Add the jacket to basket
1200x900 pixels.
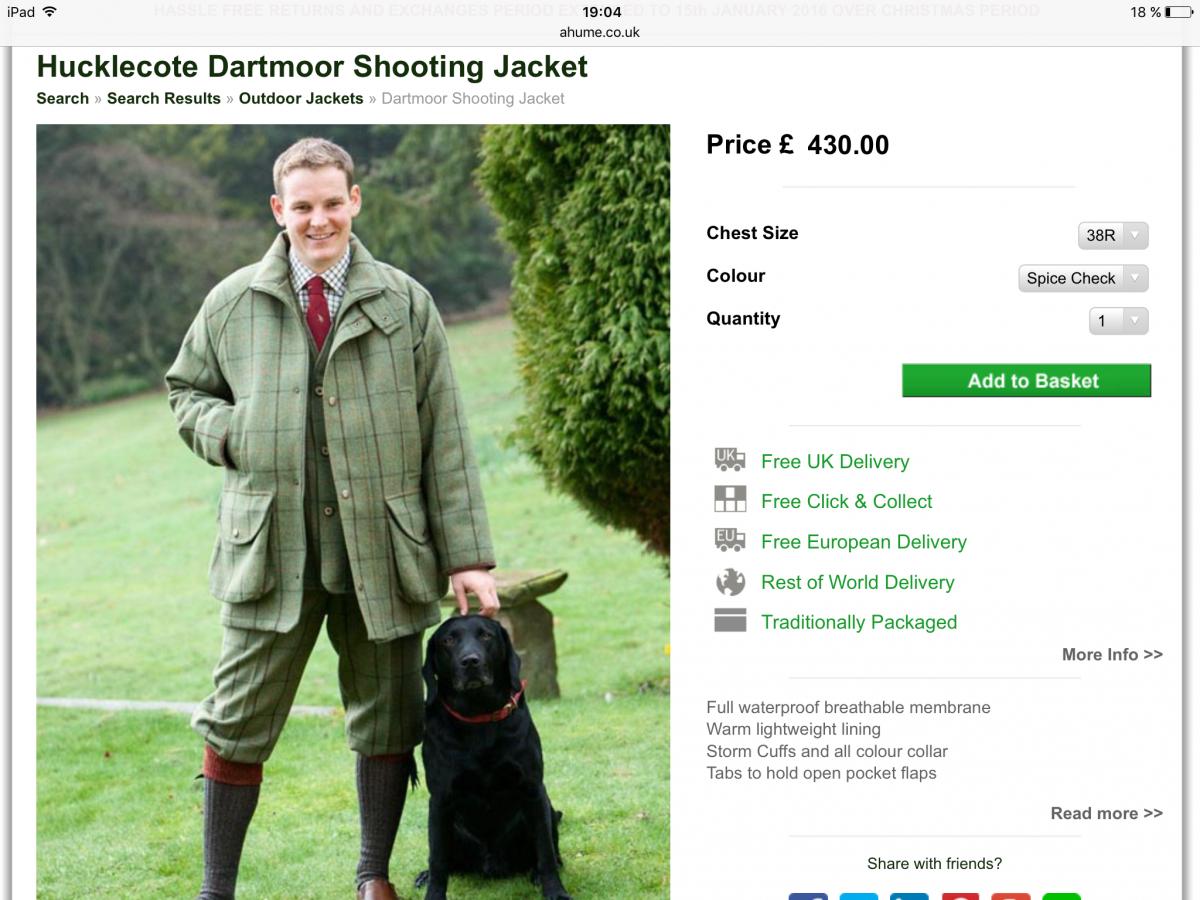click(1026, 380)
